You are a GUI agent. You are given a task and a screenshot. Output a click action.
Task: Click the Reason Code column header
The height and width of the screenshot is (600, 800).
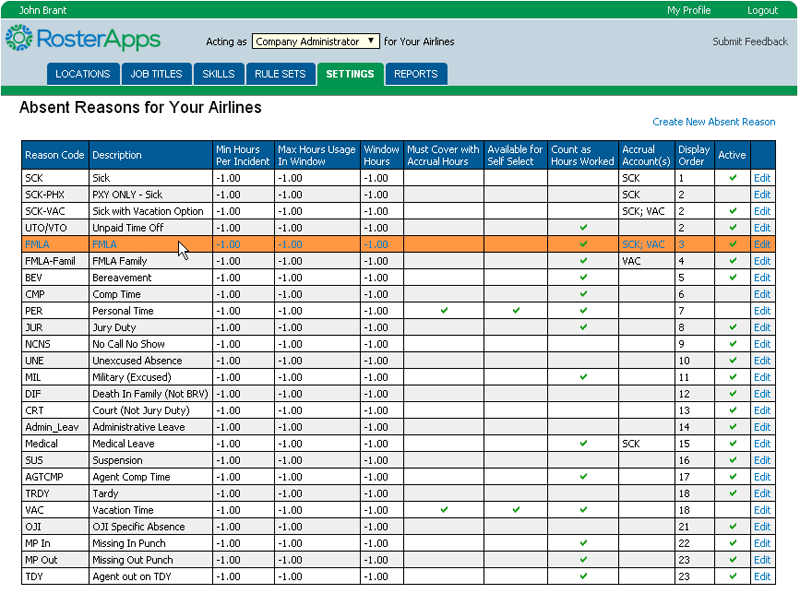[x=55, y=155]
